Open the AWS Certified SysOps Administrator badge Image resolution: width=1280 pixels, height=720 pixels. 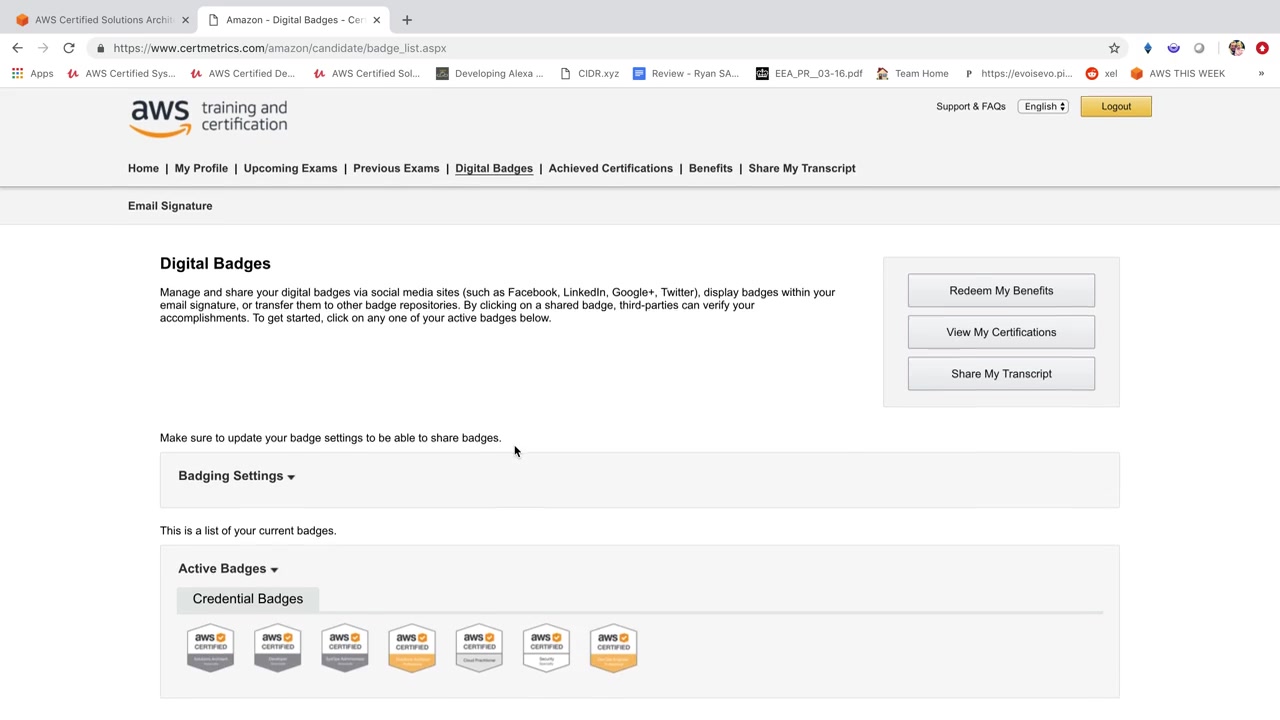345,648
